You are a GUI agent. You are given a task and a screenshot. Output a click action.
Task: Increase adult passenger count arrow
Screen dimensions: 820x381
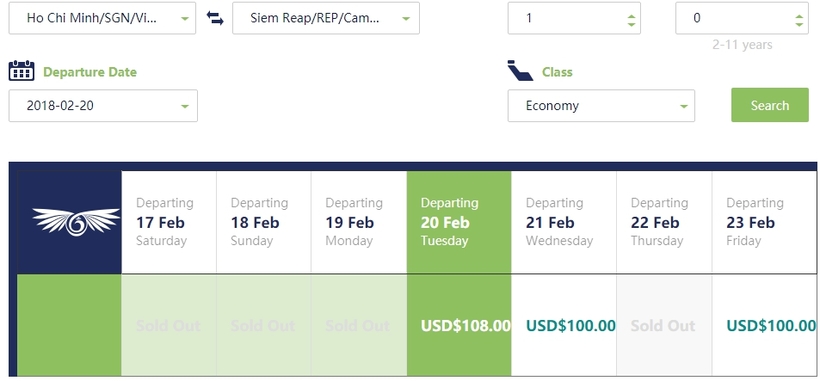(x=631, y=14)
